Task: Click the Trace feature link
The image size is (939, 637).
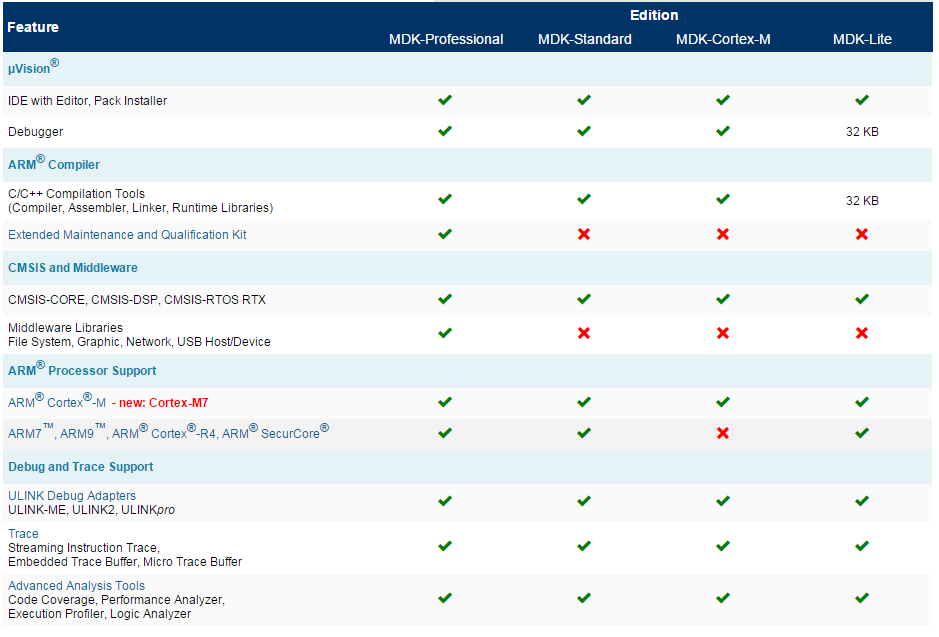Action: (23, 533)
